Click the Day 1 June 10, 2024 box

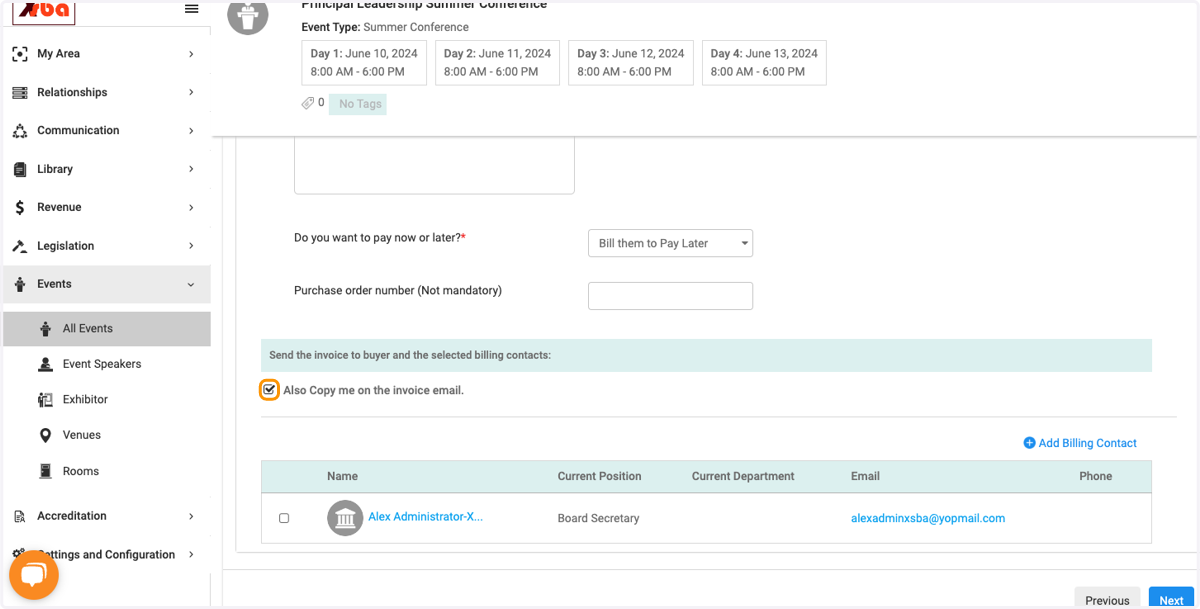click(x=364, y=62)
